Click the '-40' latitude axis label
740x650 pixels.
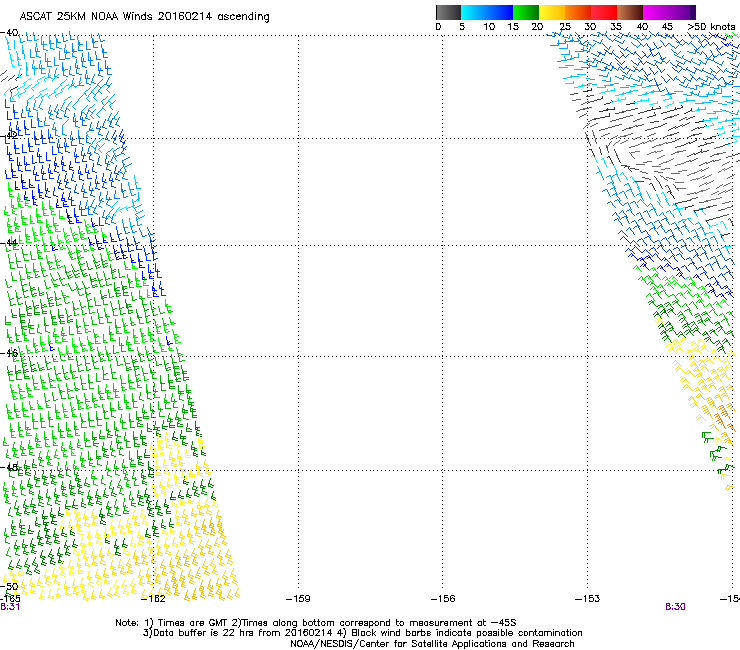(9, 33)
